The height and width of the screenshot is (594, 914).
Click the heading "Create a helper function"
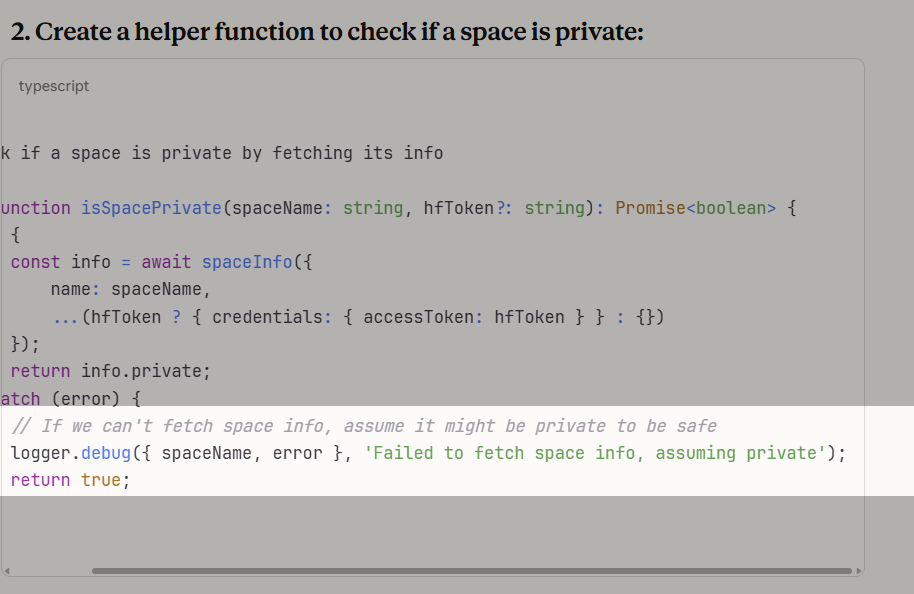click(326, 32)
